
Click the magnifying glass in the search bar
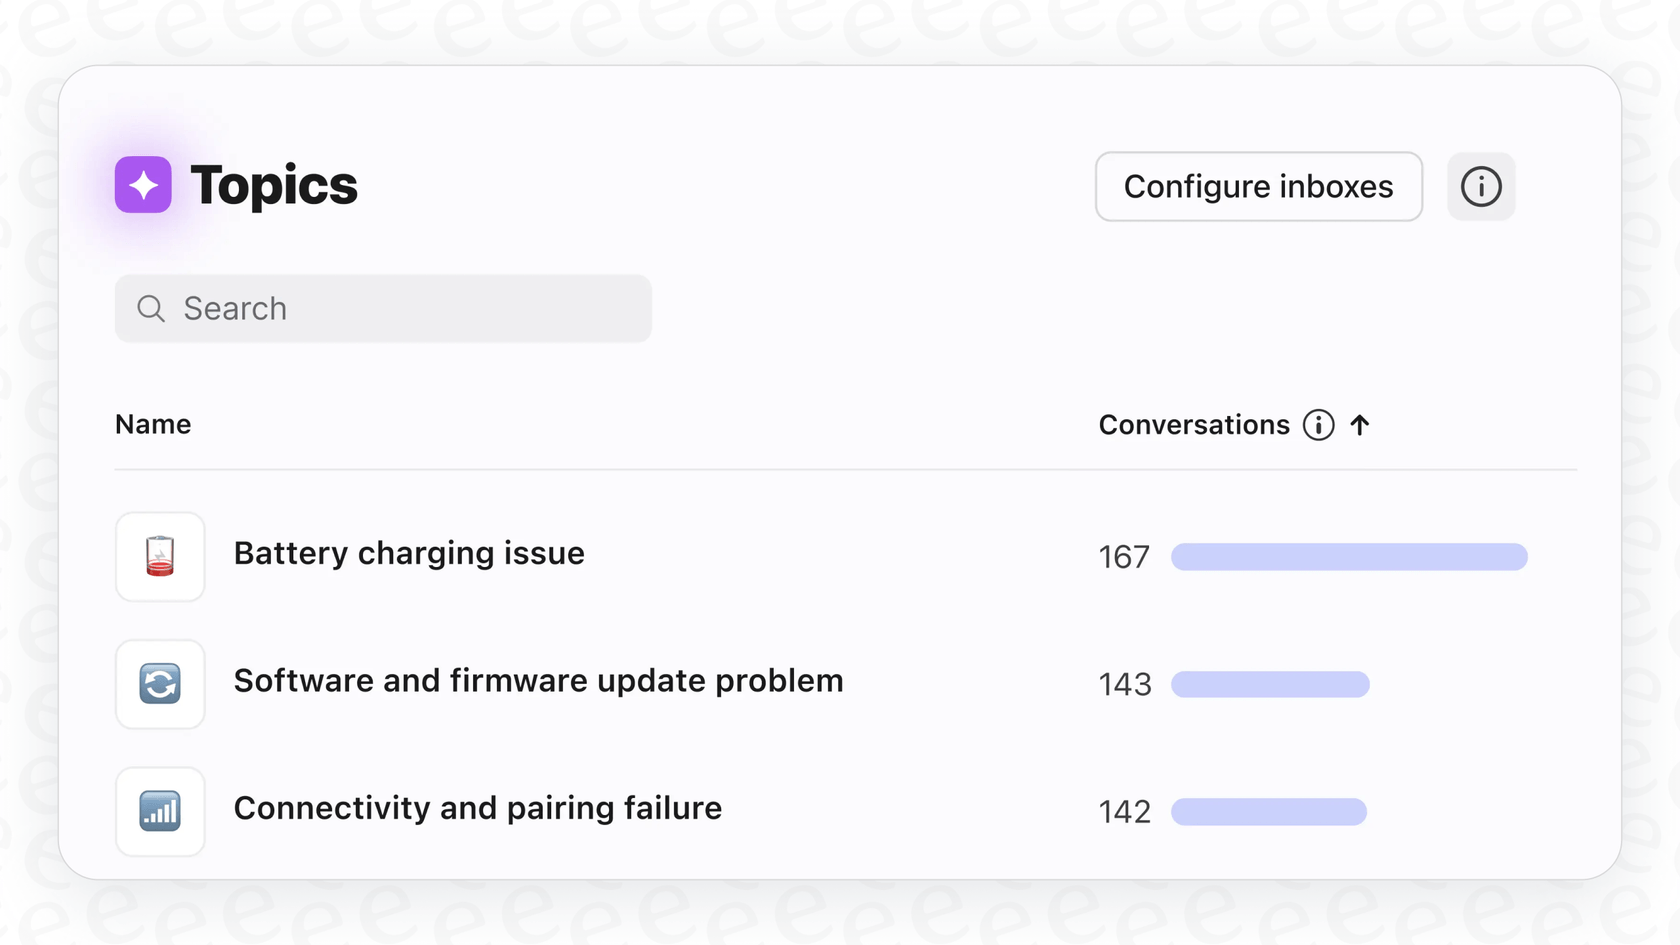pyautogui.click(x=150, y=309)
